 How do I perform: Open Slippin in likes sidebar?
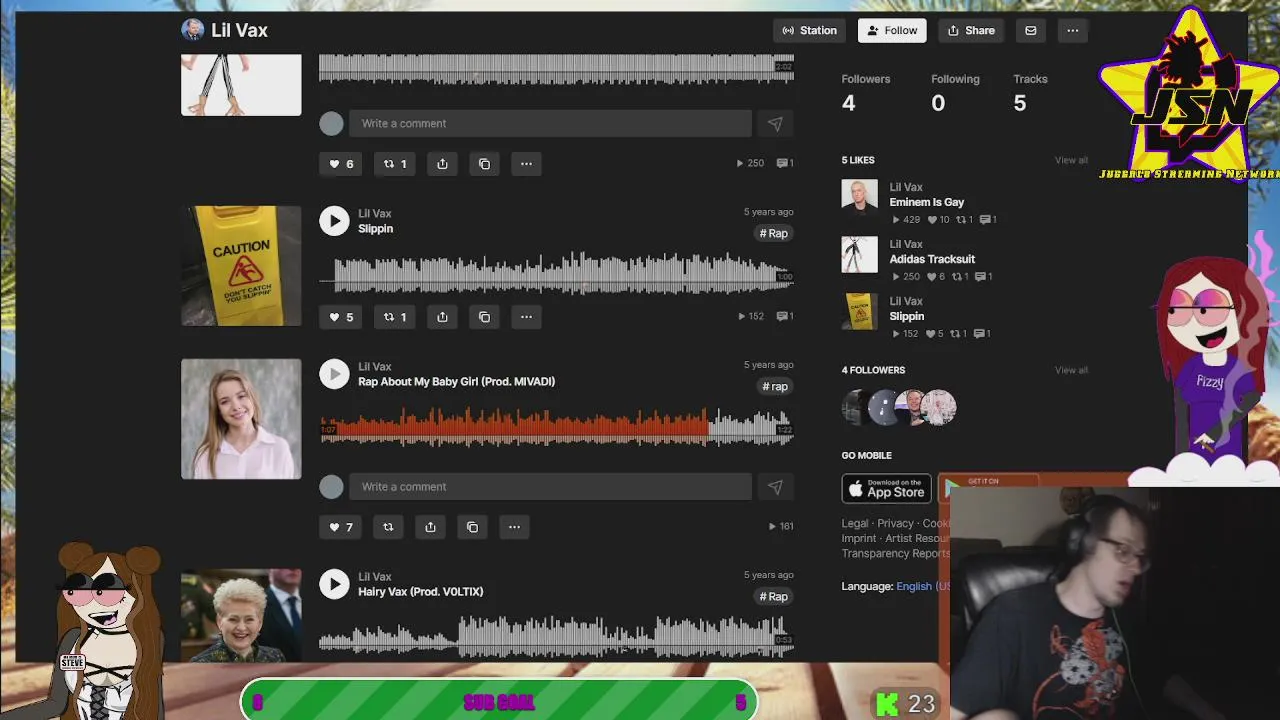point(907,316)
